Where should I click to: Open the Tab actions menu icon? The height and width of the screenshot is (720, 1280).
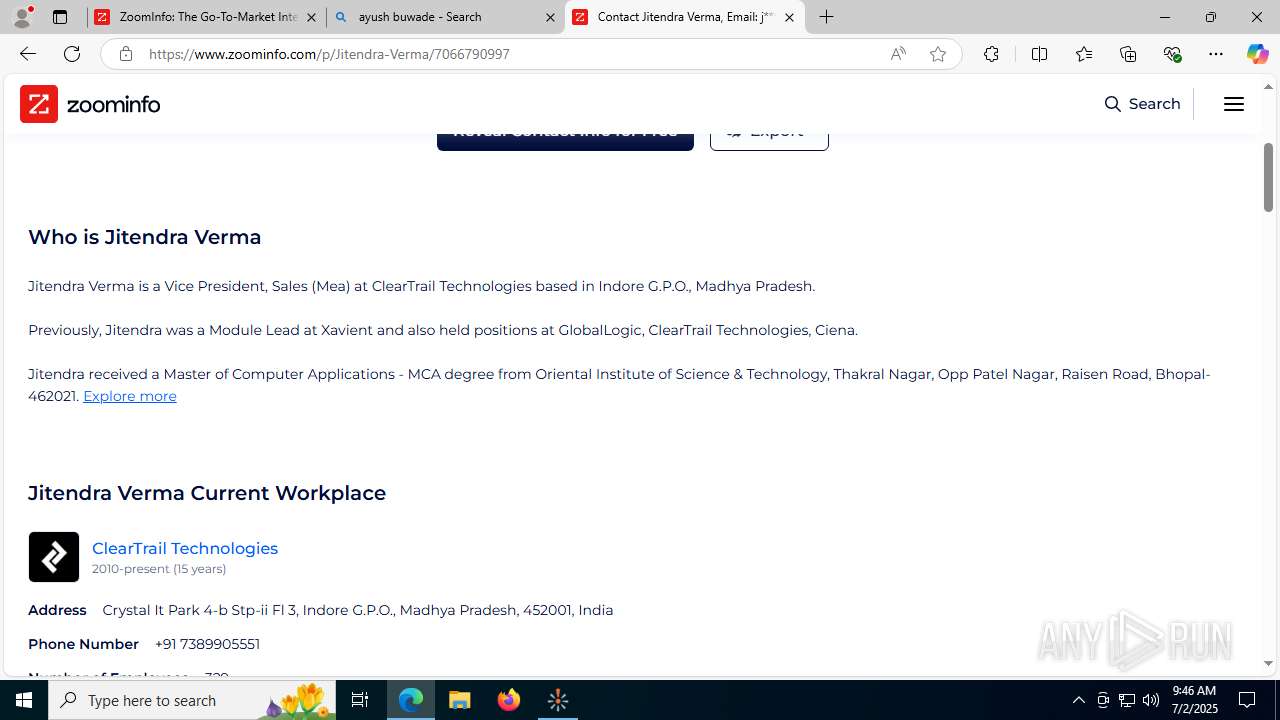(x=60, y=17)
